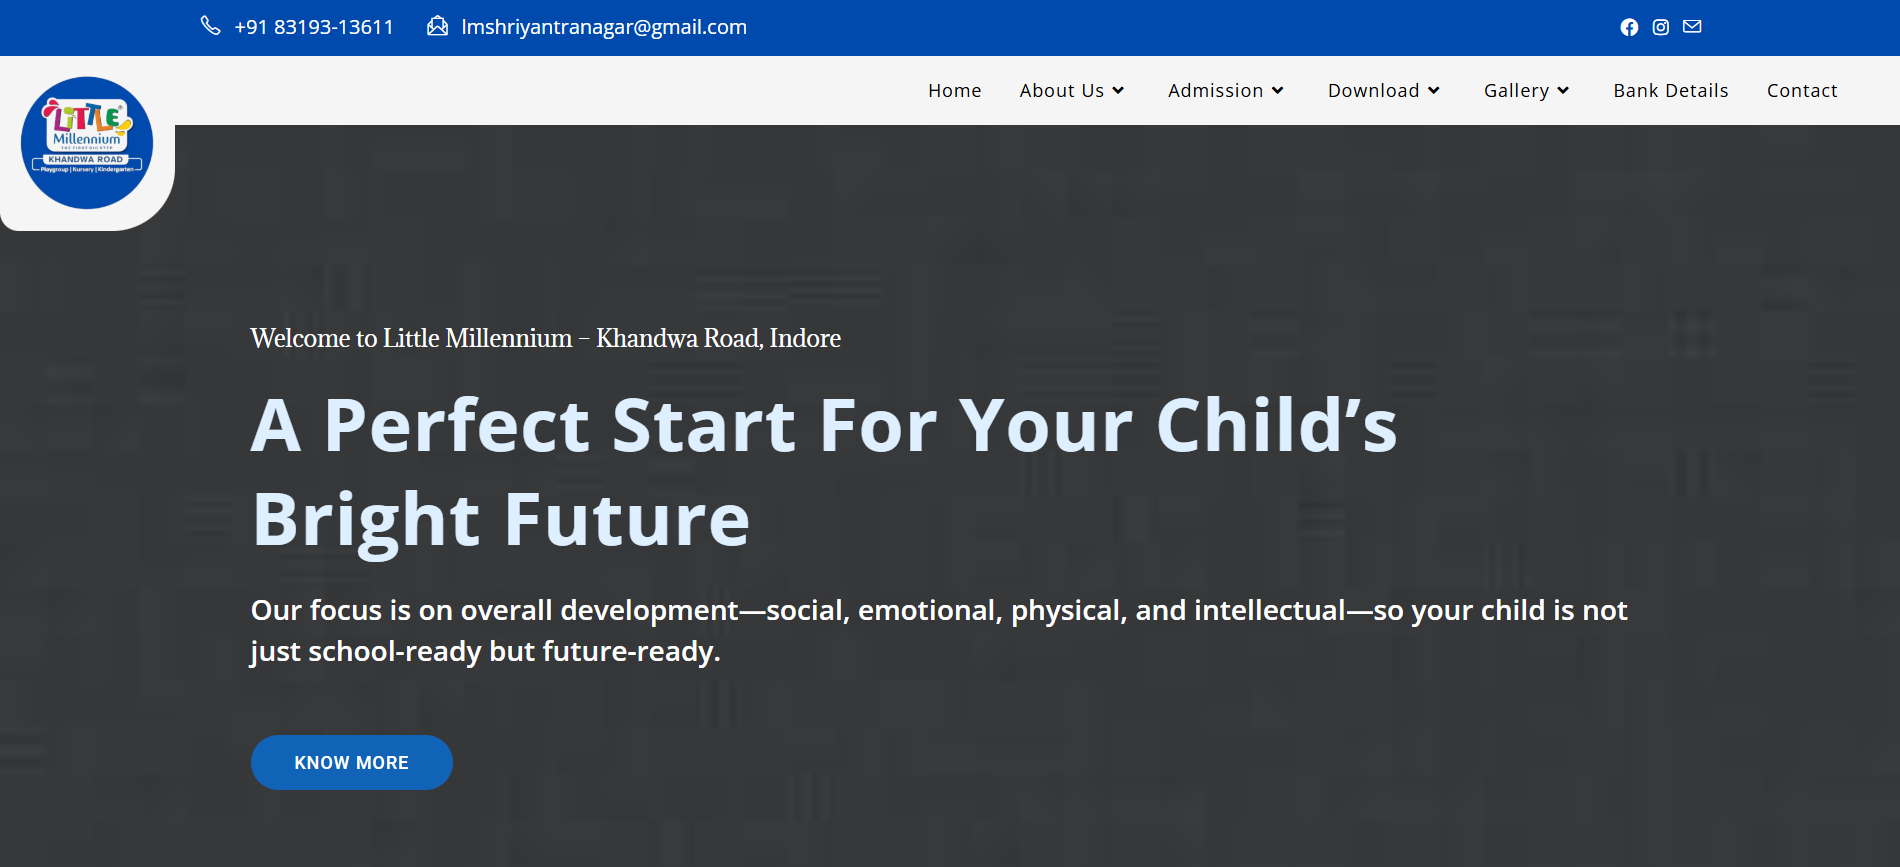Expand the Admission dropdown arrow
Image resolution: width=1900 pixels, height=867 pixels.
(x=1277, y=91)
